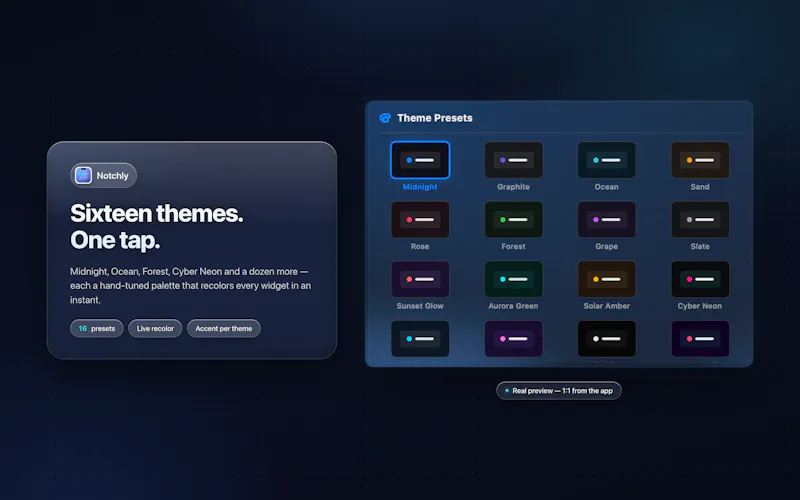
Task: Click the palette icon beside Theme Presets
Action: click(385, 118)
